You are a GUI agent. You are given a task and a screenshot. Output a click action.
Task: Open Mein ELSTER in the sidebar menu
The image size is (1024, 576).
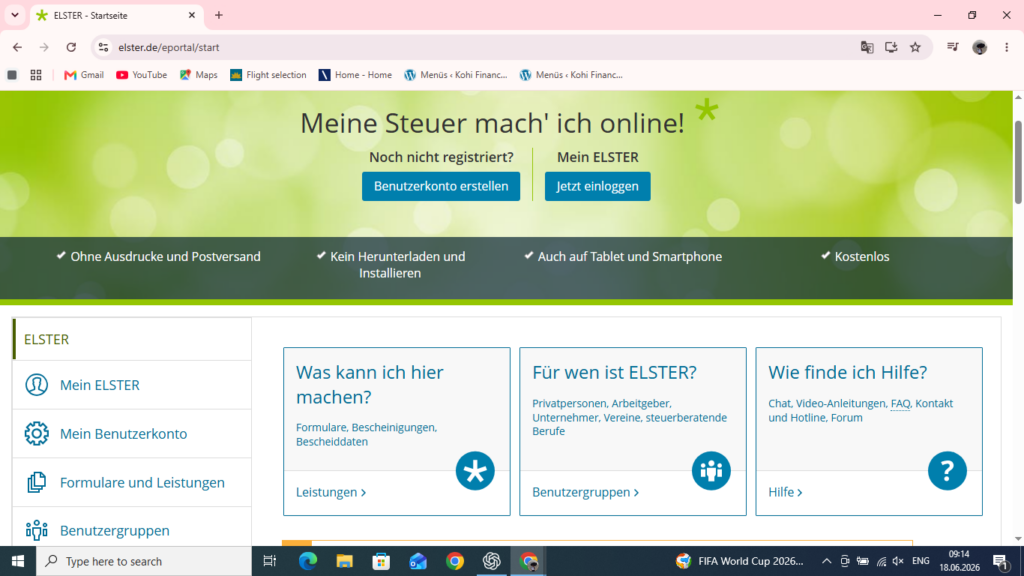click(x=133, y=385)
